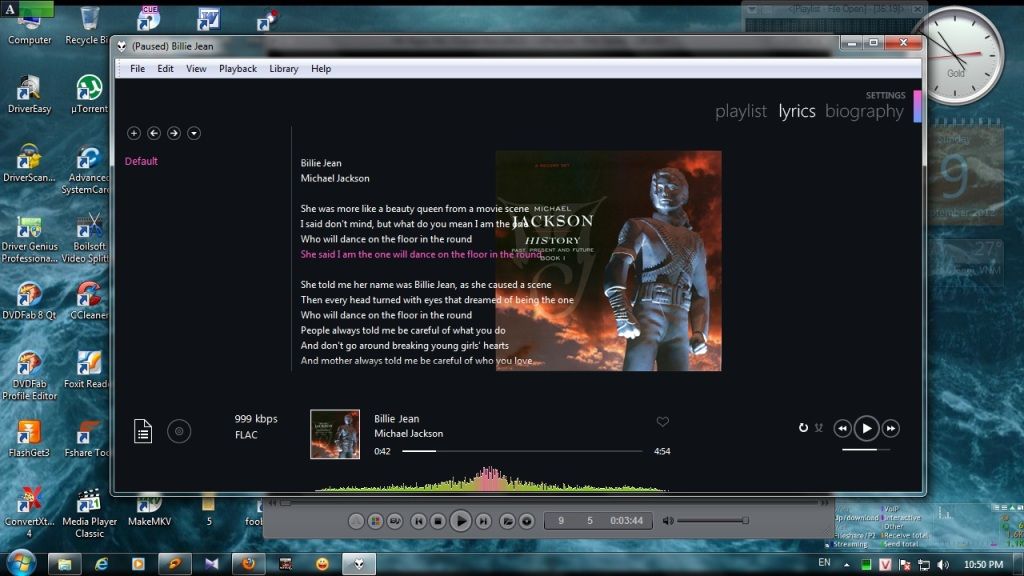Resume playback with the round play button
1024x576 pixels.
point(867,428)
